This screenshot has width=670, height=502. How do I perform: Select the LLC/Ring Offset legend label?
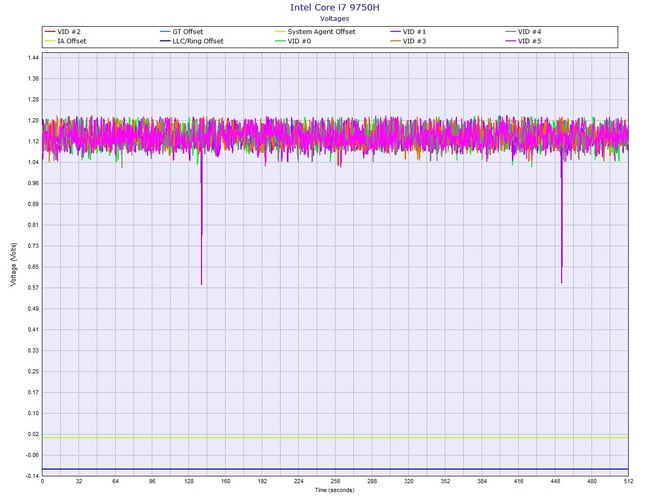pyautogui.click(x=198, y=41)
